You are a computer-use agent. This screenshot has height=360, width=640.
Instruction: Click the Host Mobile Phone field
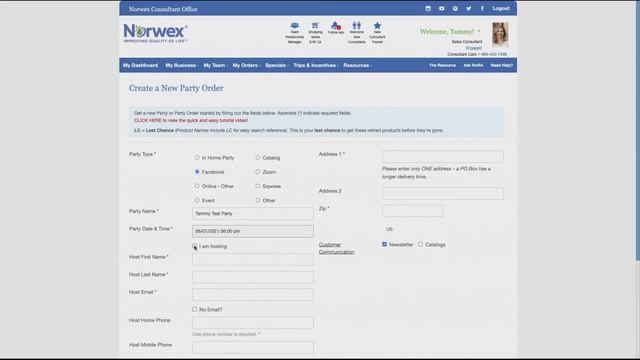[253, 347]
